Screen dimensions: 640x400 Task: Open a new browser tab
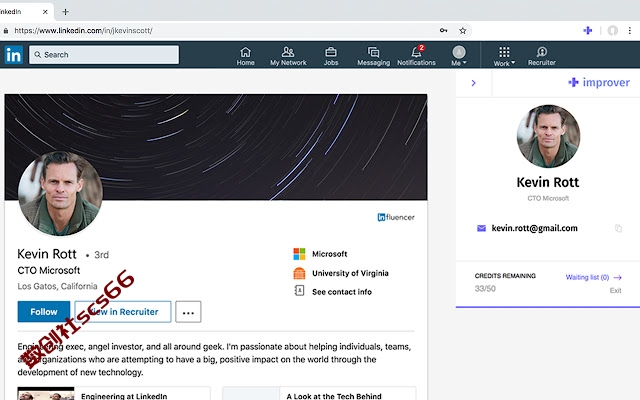65,12
